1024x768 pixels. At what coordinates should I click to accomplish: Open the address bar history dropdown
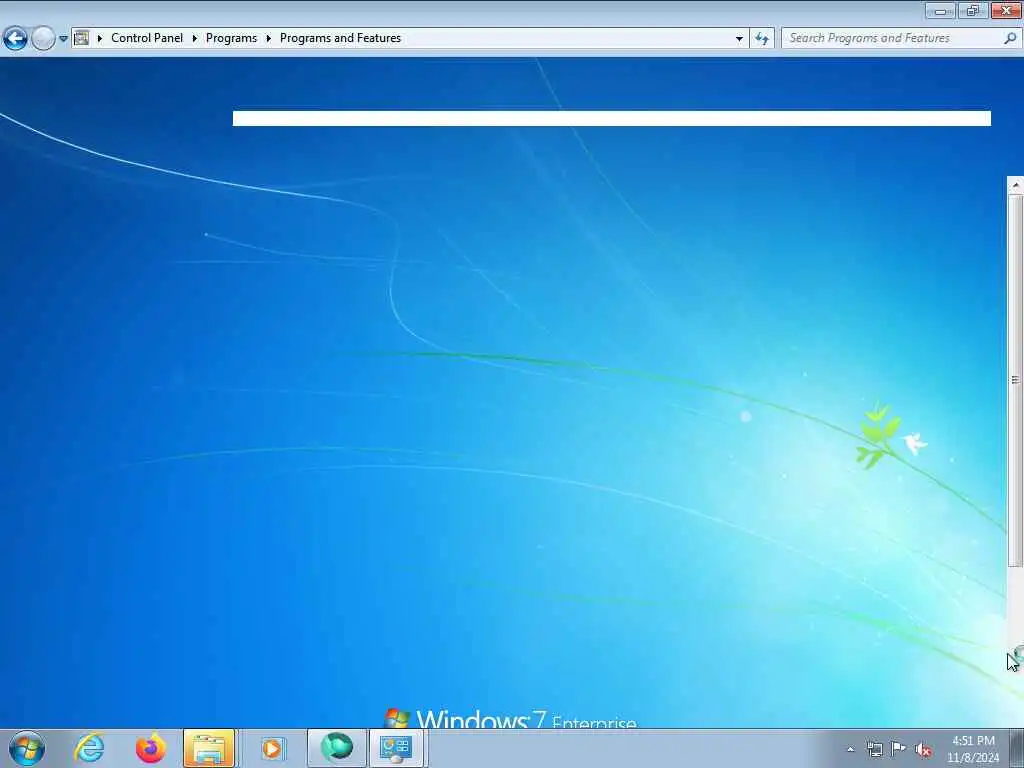coord(739,39)
